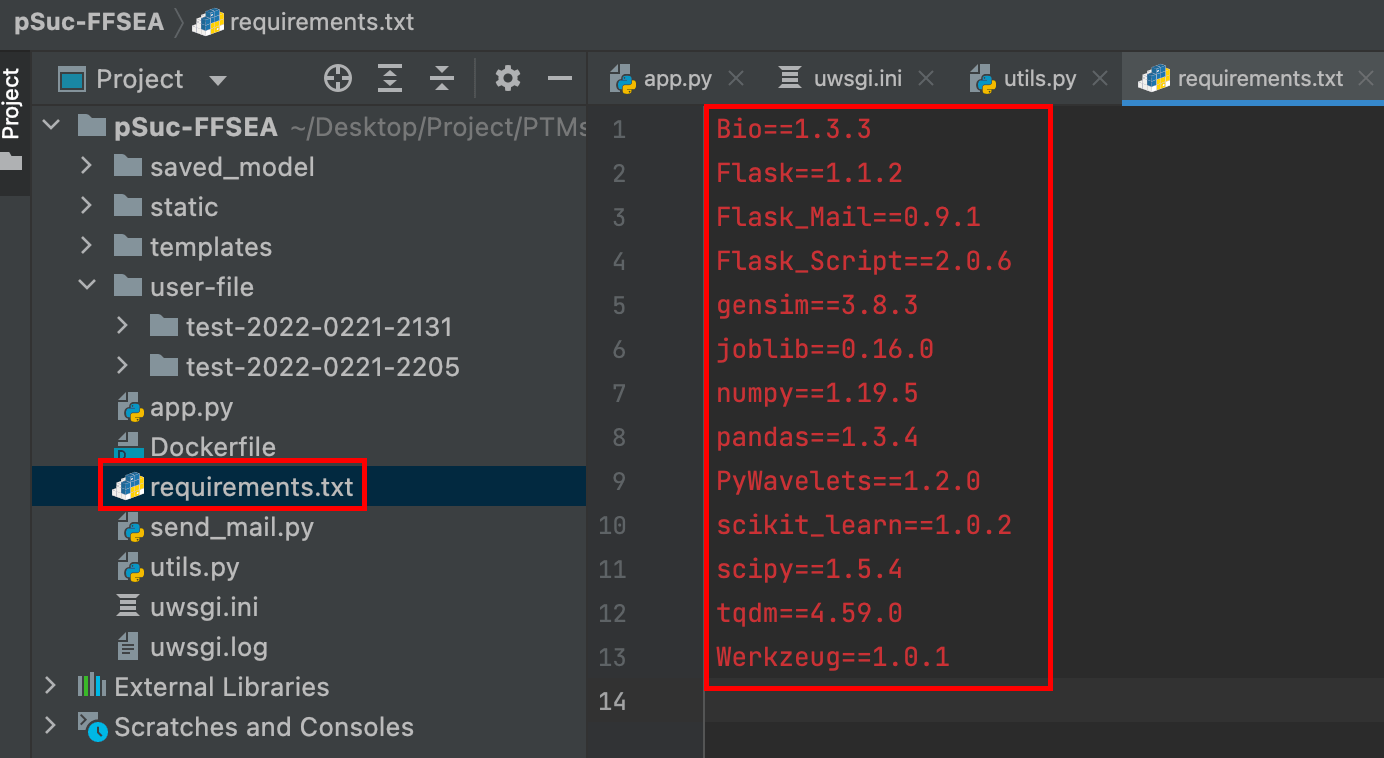
Task: Click the line scipy==1.5.4
Action: 809,569
